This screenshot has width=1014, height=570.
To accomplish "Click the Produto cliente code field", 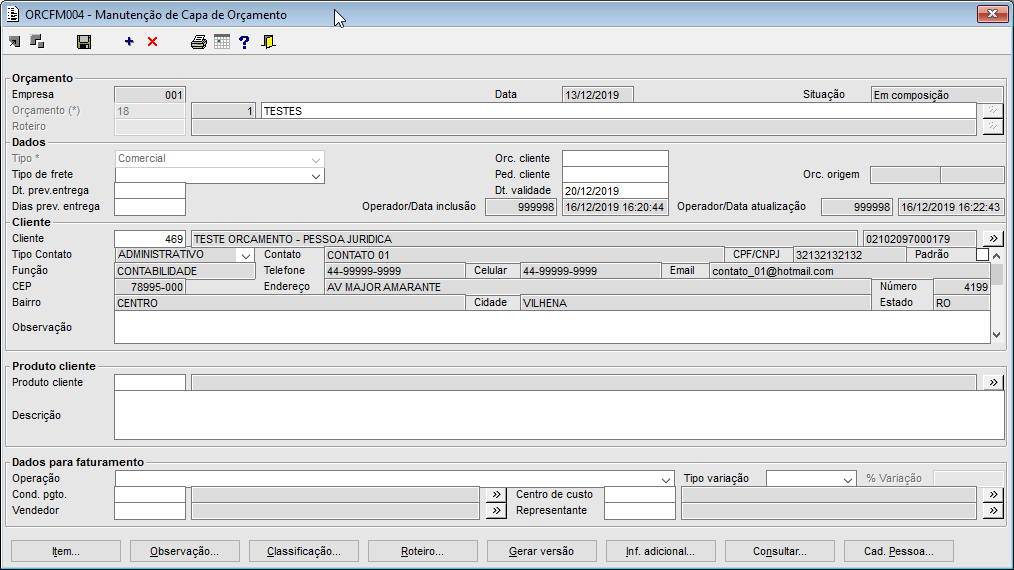I will tap(150, 382).
